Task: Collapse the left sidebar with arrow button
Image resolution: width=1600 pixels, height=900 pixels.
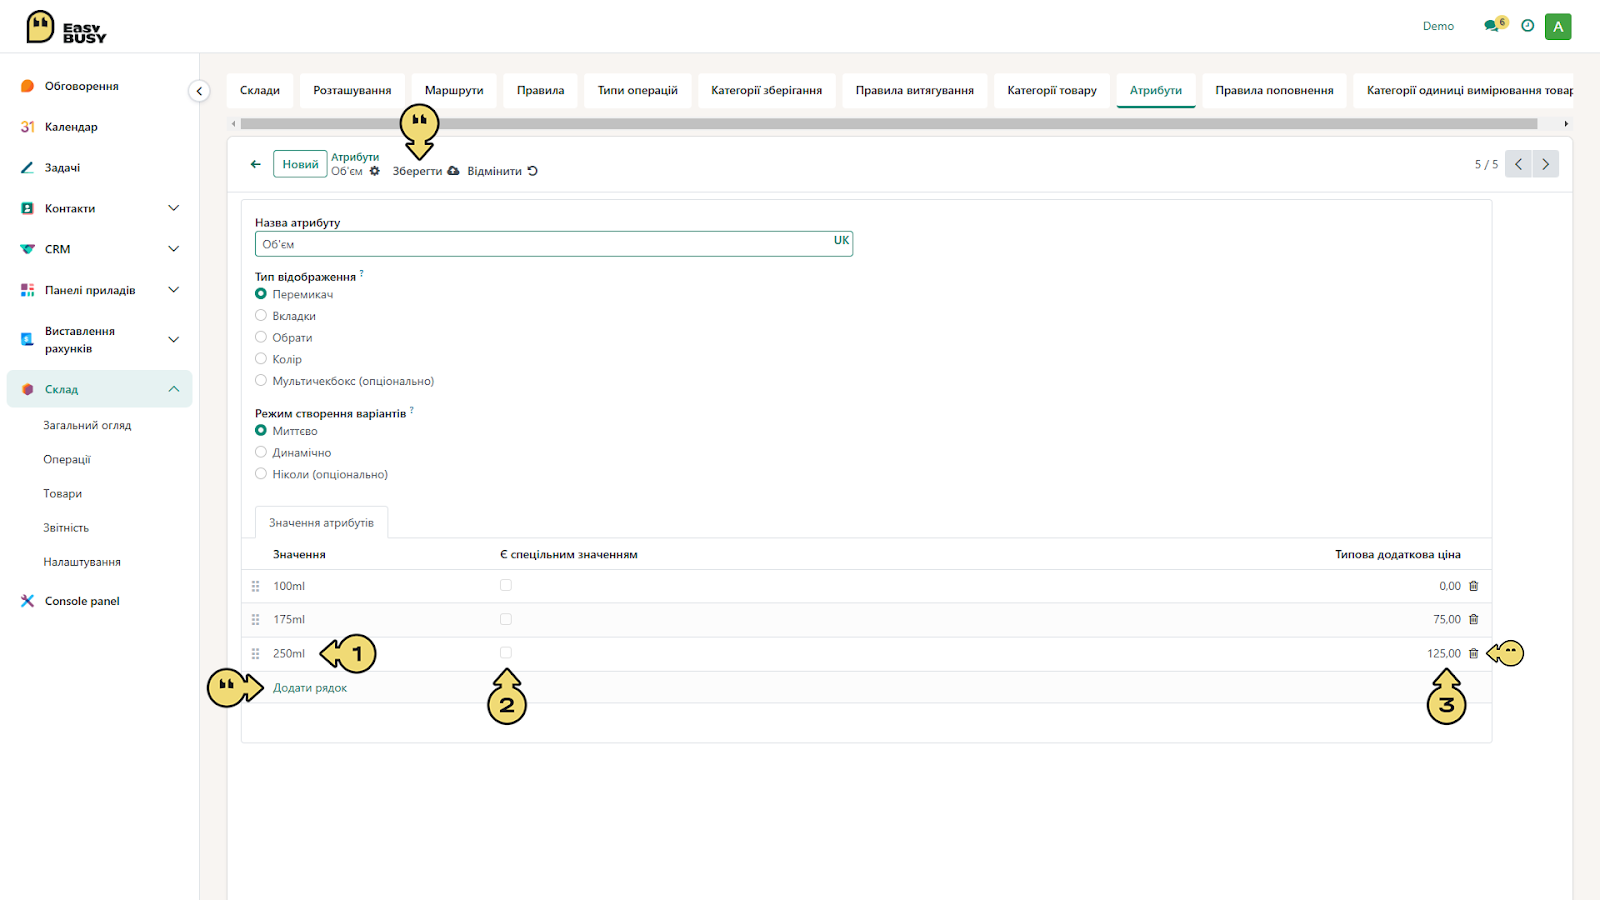Action: tap(199, 91)
